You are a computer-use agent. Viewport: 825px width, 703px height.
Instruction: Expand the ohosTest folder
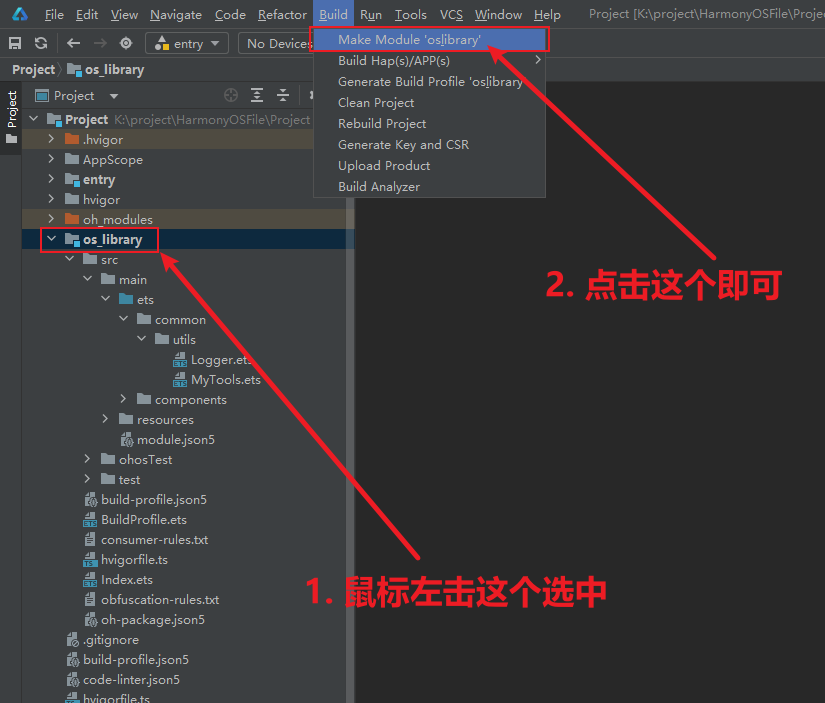(x=87, y=459)
